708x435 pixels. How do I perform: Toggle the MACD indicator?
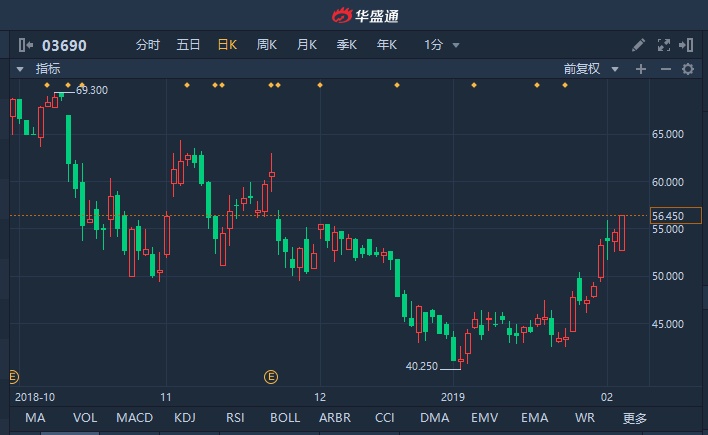point(134,418)
